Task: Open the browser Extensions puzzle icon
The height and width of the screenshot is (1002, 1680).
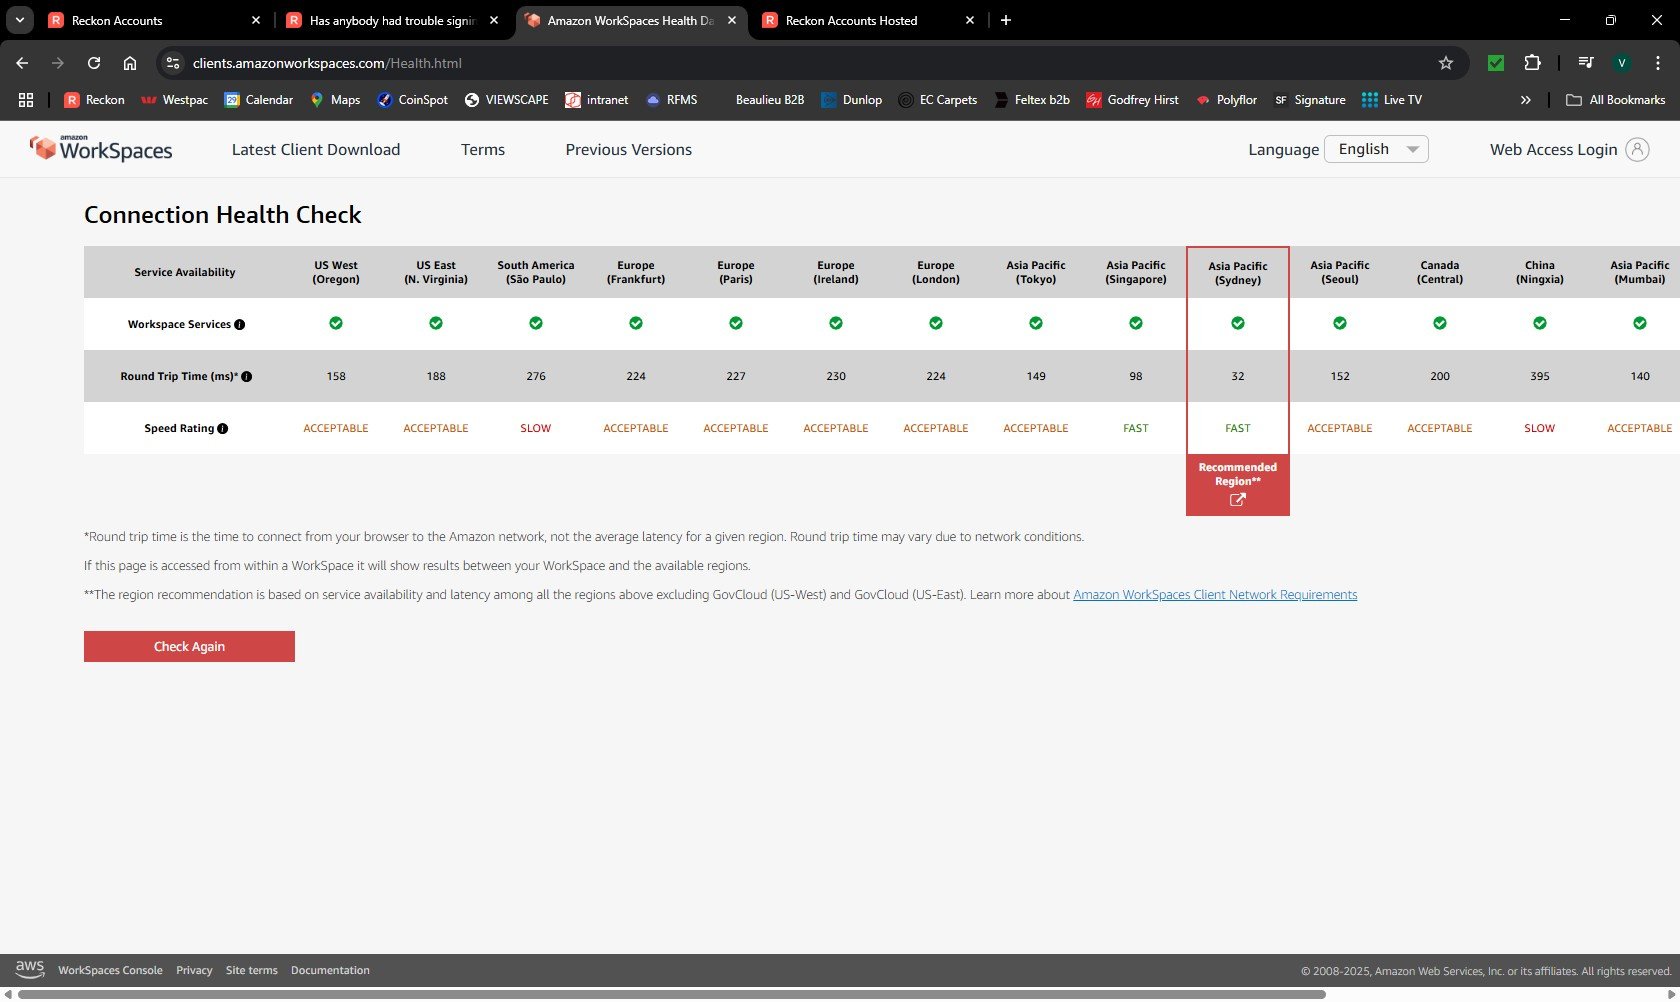Action: click(x=1532, y=63)
